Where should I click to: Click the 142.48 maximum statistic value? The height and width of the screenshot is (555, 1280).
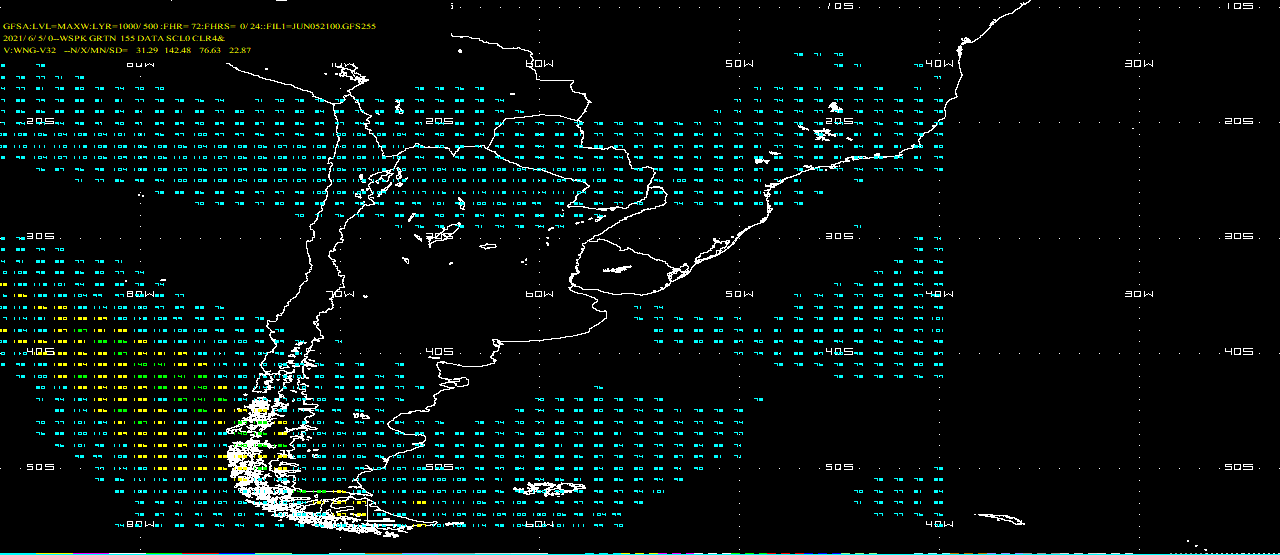pos(177,49)
